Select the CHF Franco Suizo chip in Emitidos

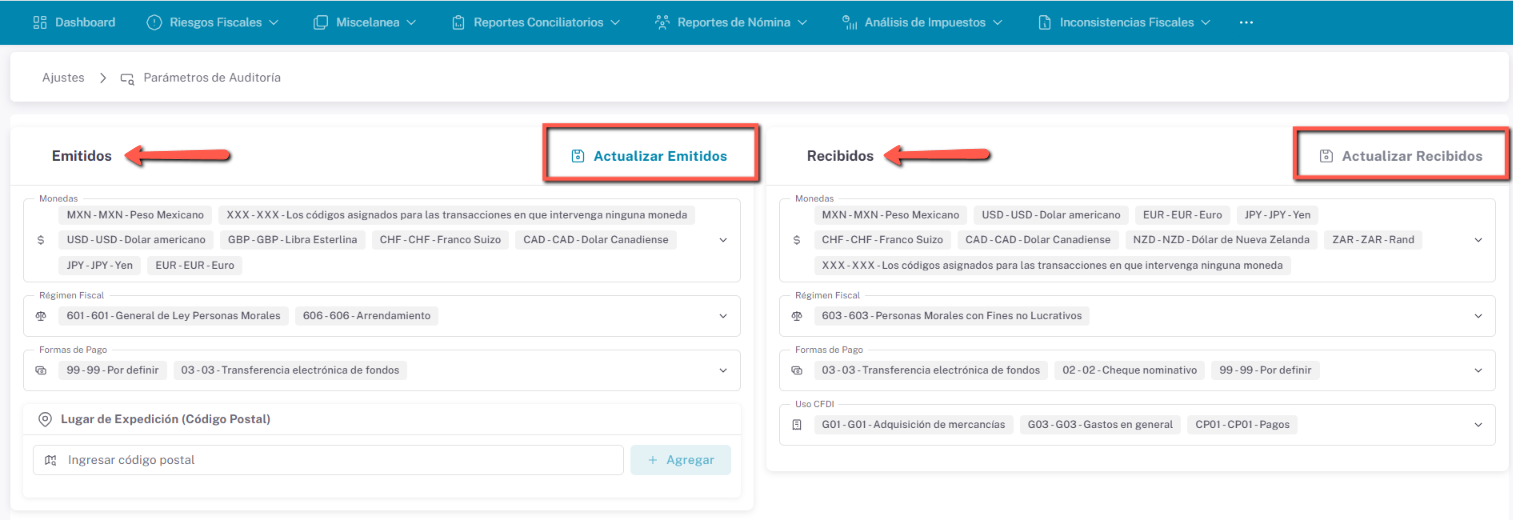pyautogui.click(x=441, y=240)
